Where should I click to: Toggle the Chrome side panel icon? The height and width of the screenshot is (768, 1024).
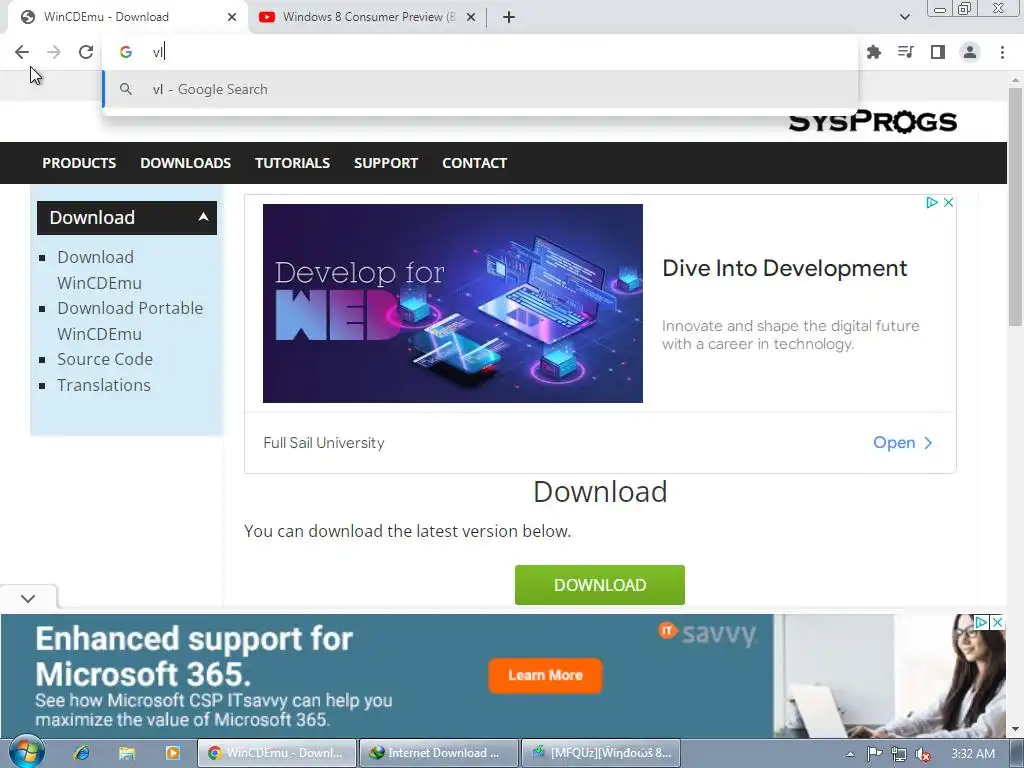point(938,52)
